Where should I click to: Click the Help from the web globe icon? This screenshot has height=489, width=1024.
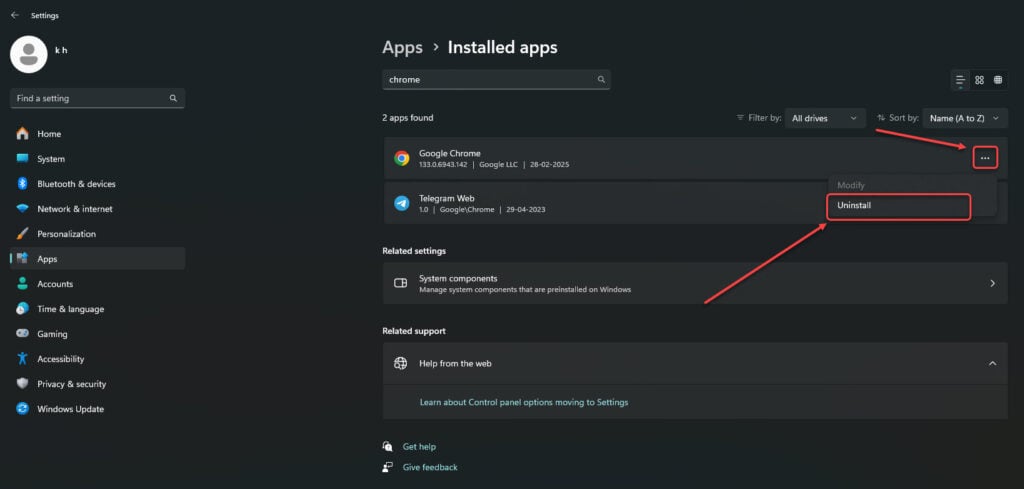400,363
